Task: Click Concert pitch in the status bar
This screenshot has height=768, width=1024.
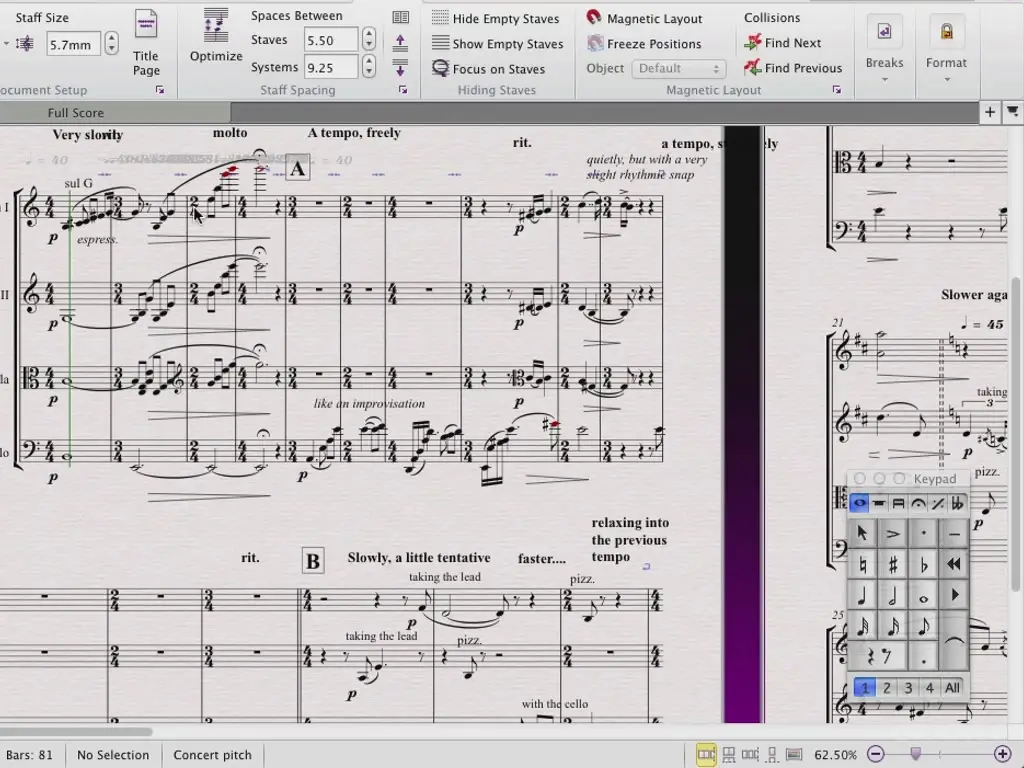Action: (212, 755)
